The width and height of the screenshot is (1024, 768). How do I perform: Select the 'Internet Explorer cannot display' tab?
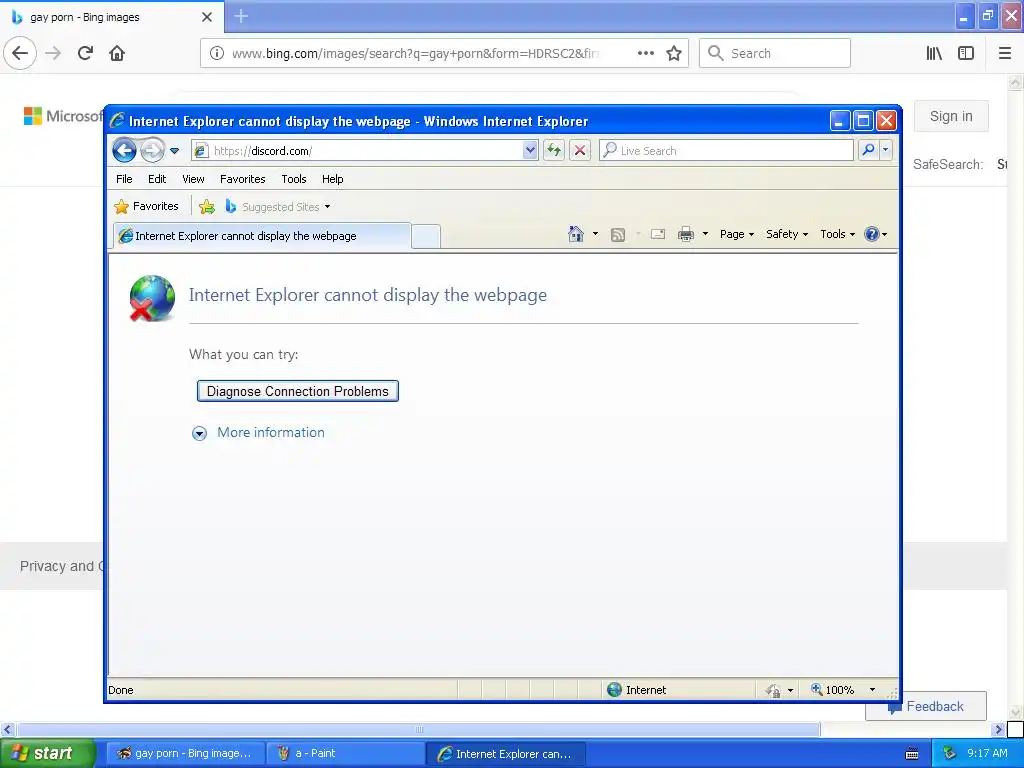click(263, 236)
